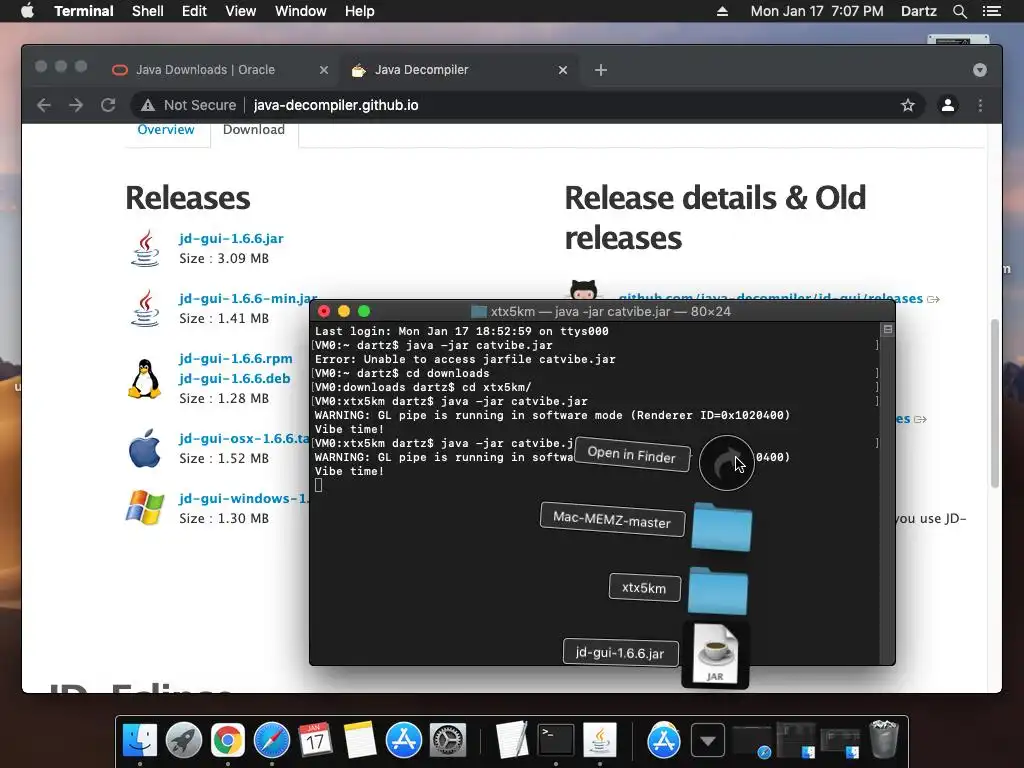This screenshot has height=768, width=1024.
Task: Close the Java Downloads | Oracle tab
Action: pos(323,70)
